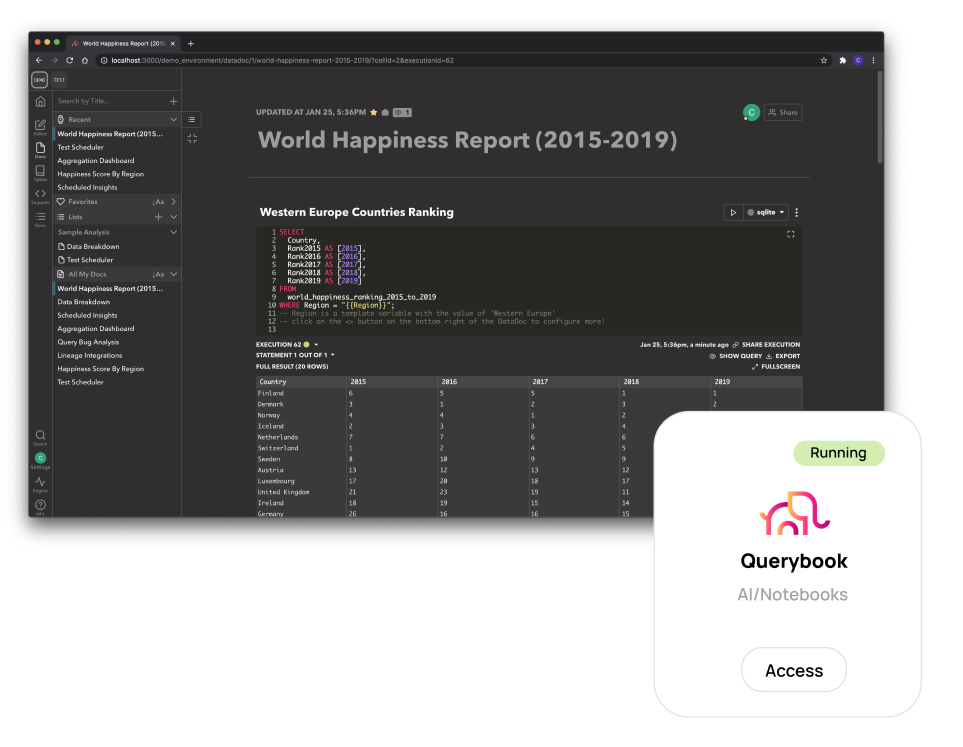Open the Info help icon
This screenshot has height=747, width=963.
41,506
